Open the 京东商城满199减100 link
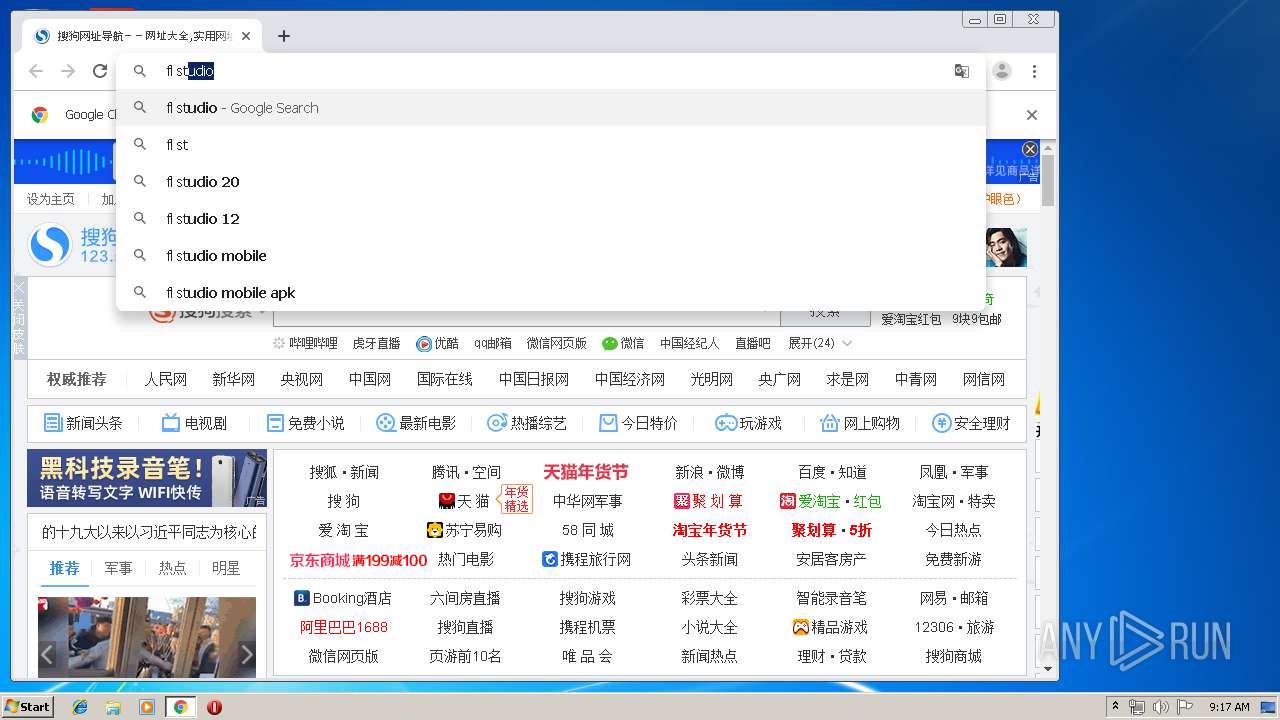Image resolution: width=1280 pixels, height=720 pixels. [x=358, y=560]
